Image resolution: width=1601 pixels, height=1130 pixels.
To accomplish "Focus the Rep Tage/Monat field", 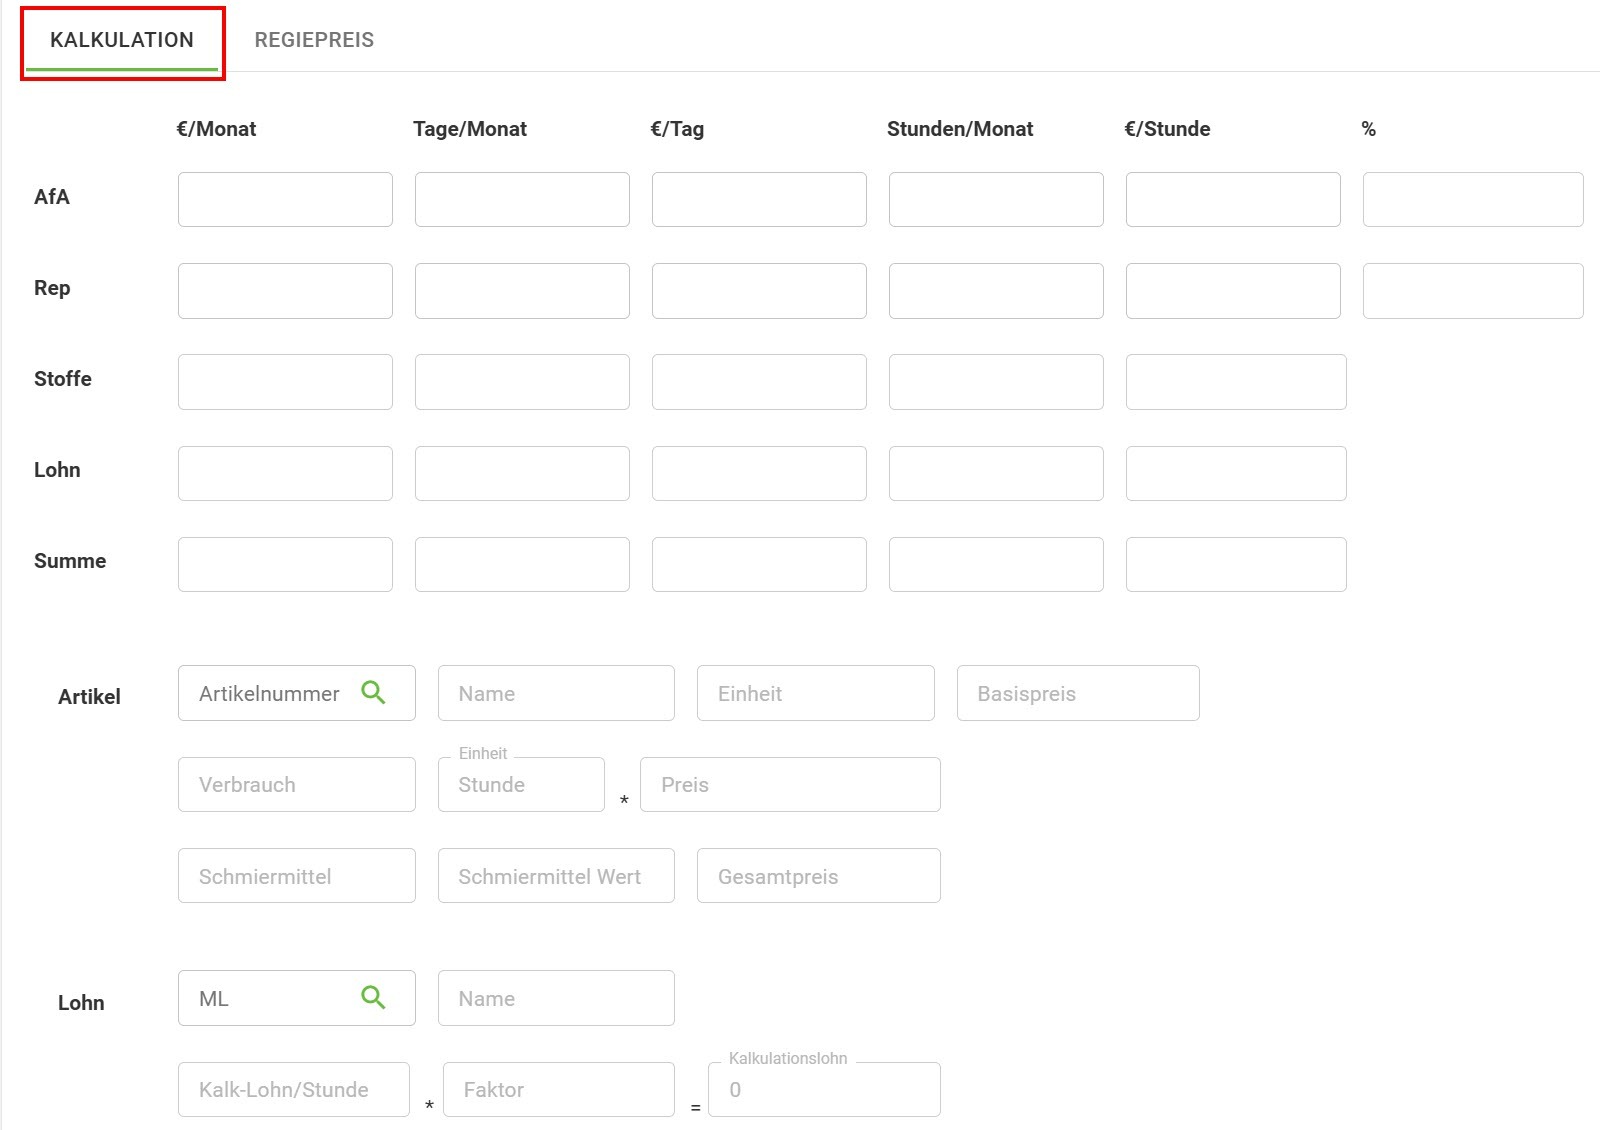I will click(x=522, y=291).
